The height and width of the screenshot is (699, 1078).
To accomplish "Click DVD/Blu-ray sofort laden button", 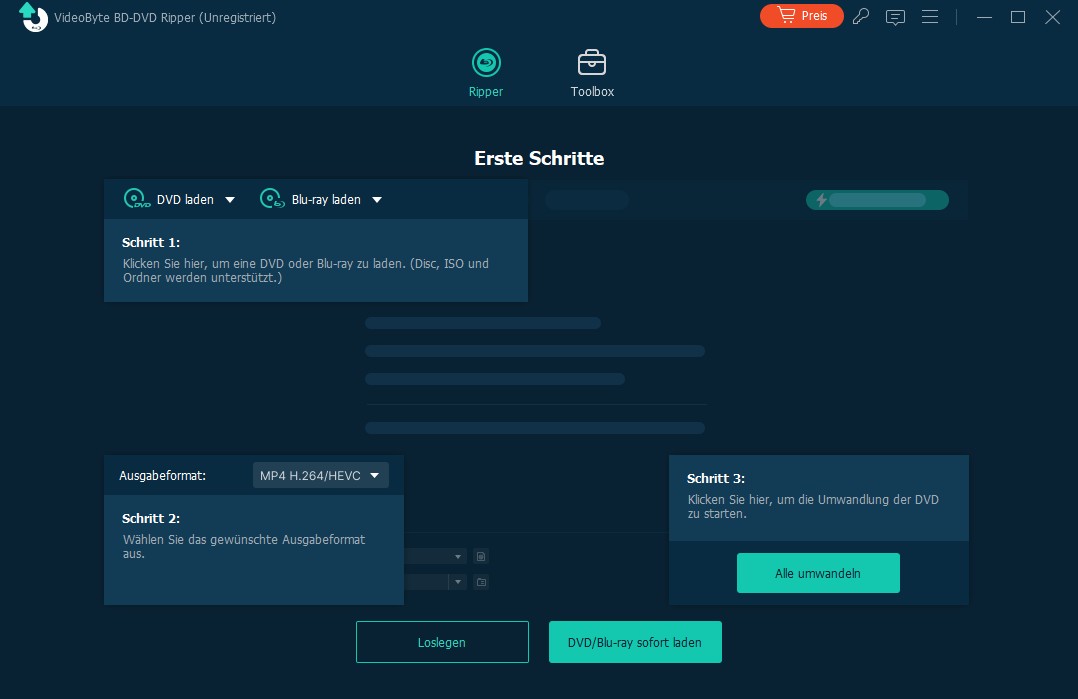I will click(635, 642).
